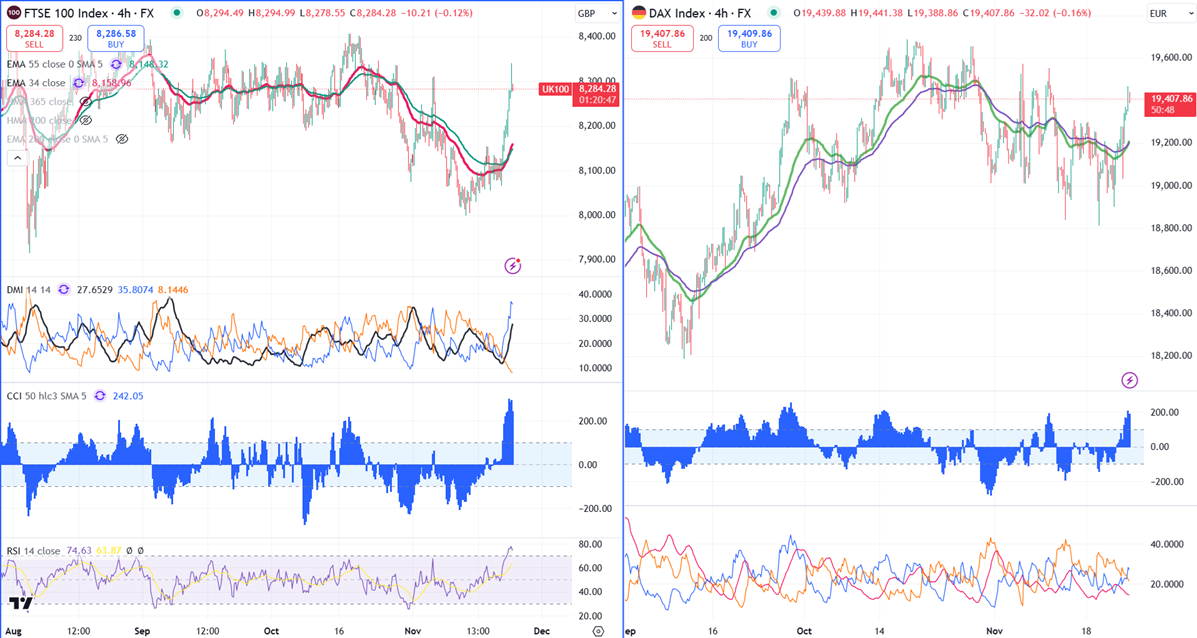Click the refresh icon beside EMA 34 indicator
The height and width of the screenshot is (638, 1197).
78,83
